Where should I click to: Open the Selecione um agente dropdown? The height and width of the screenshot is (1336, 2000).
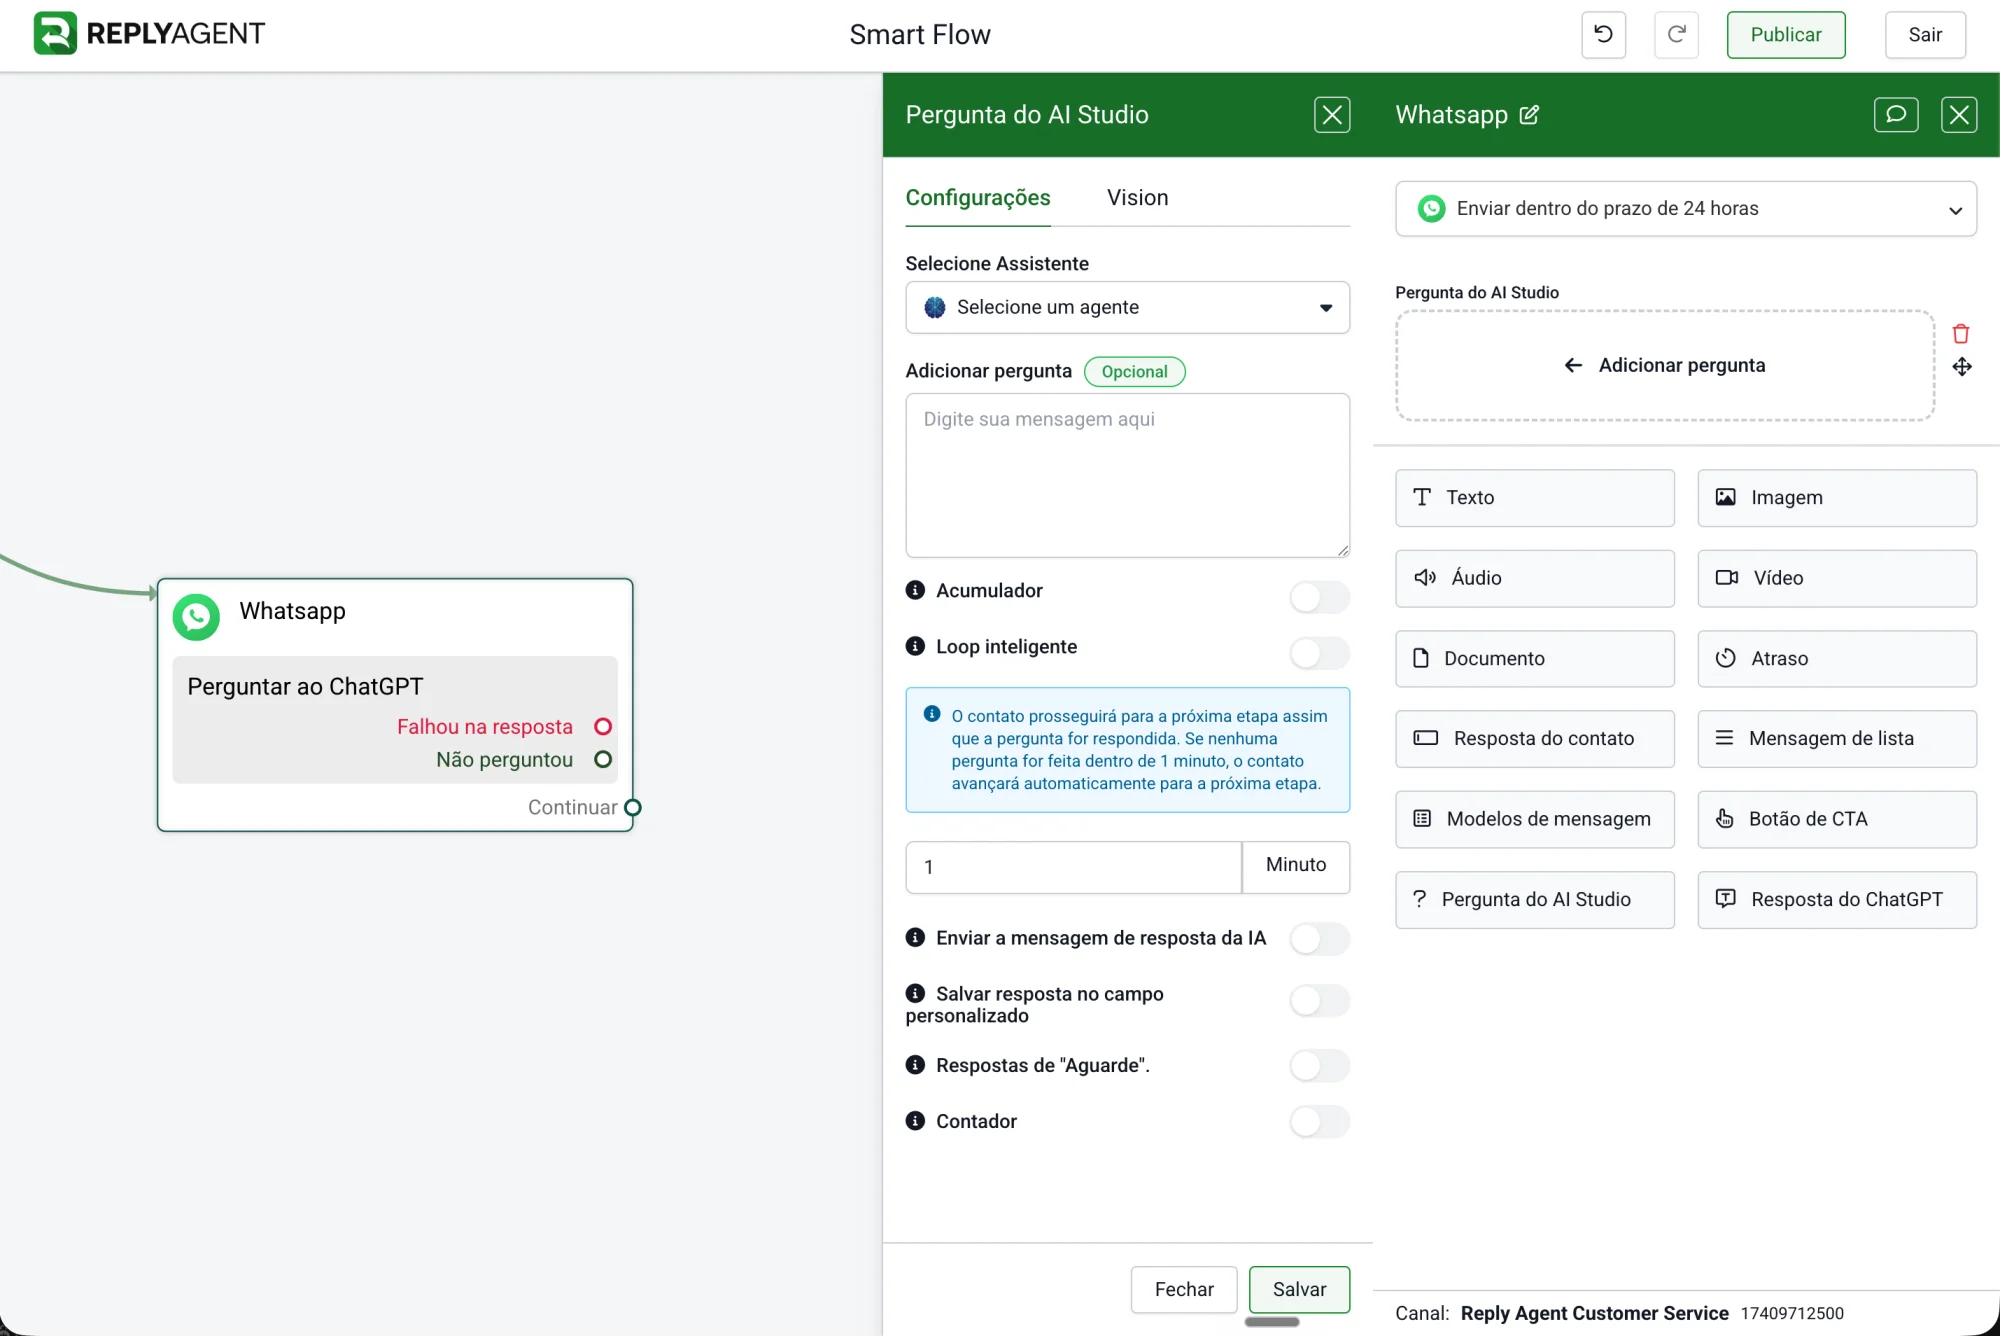1127,307
